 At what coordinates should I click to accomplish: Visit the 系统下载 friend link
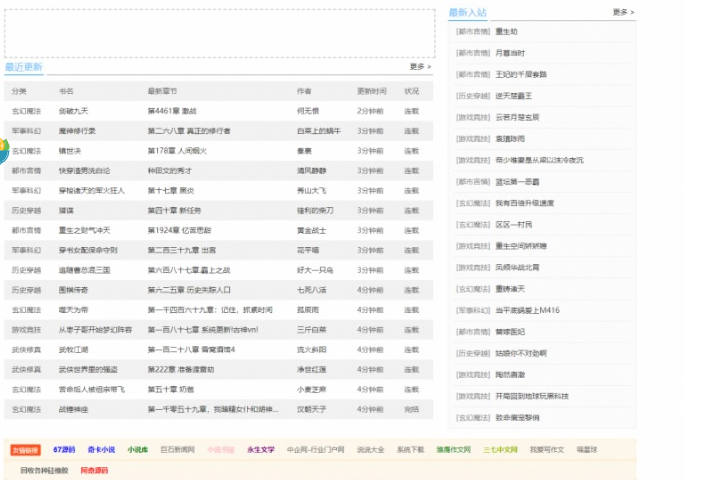click(x=411, y=449)
